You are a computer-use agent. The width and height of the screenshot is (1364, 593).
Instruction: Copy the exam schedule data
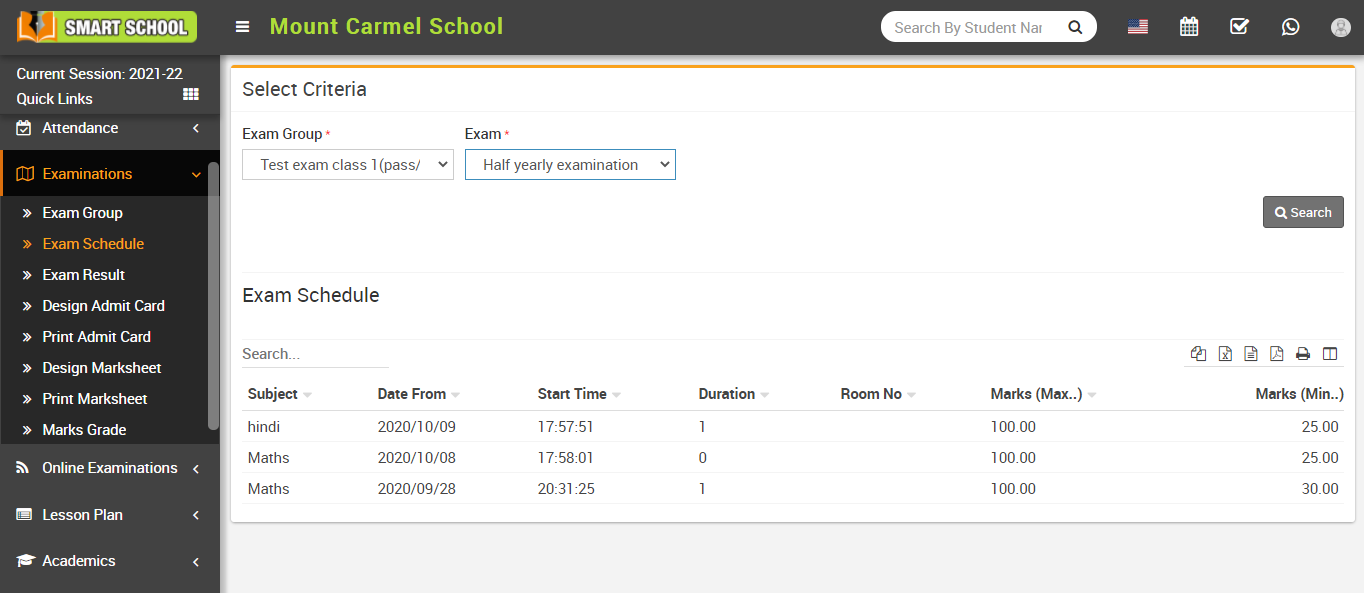coord(1198,353)
